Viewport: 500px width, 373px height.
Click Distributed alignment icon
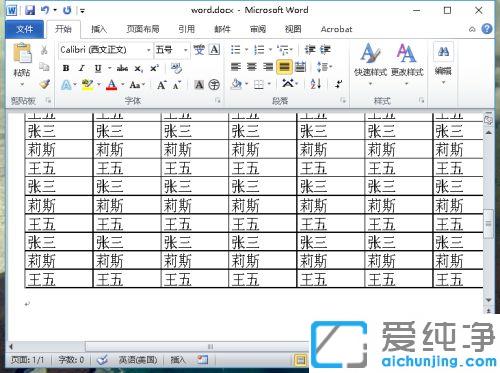300,67
